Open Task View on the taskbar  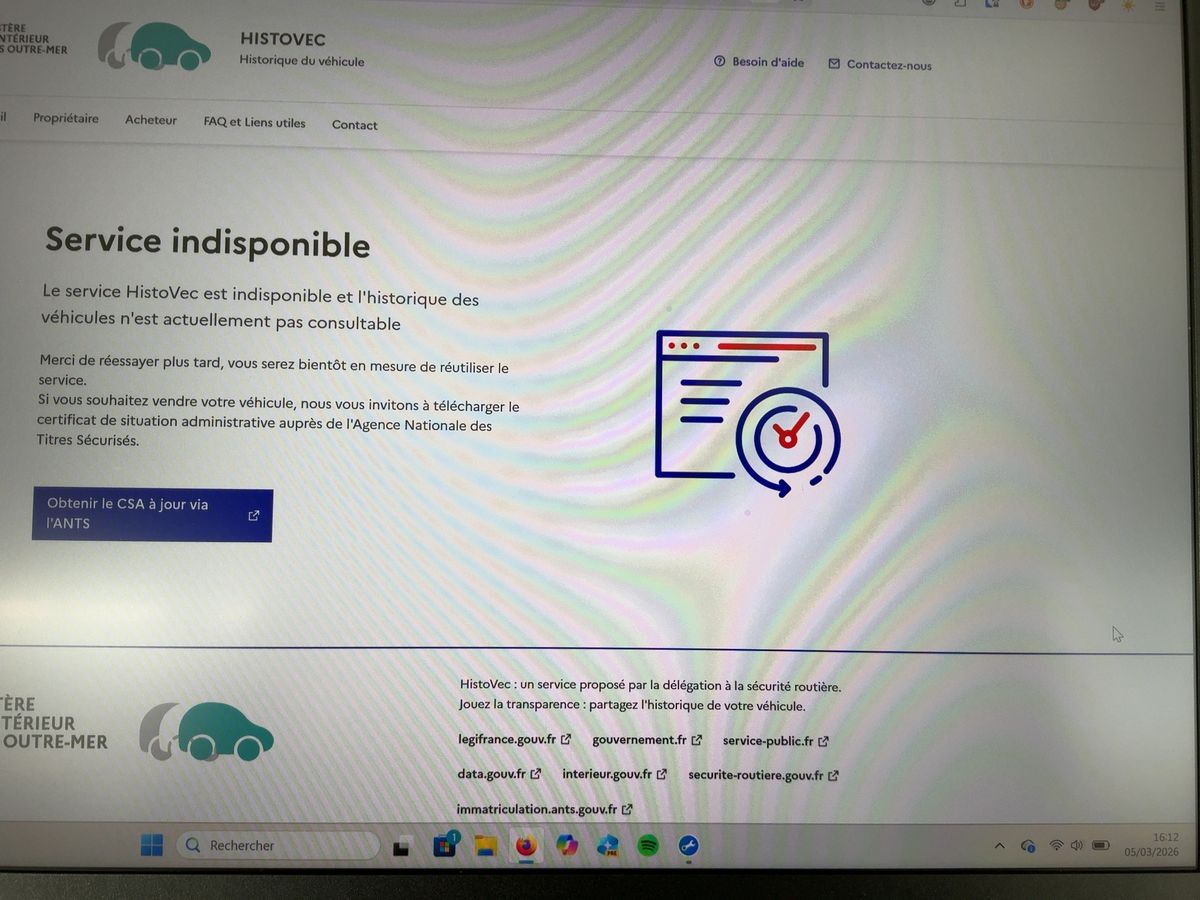point(401,847)
